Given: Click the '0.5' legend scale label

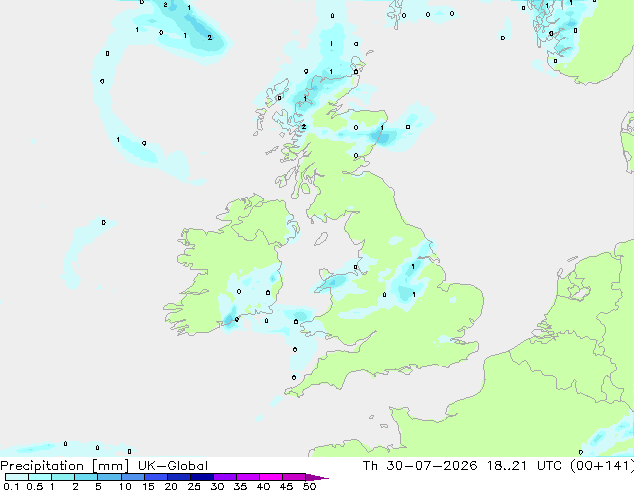Looking at the screenshot, I should (34, 486).
